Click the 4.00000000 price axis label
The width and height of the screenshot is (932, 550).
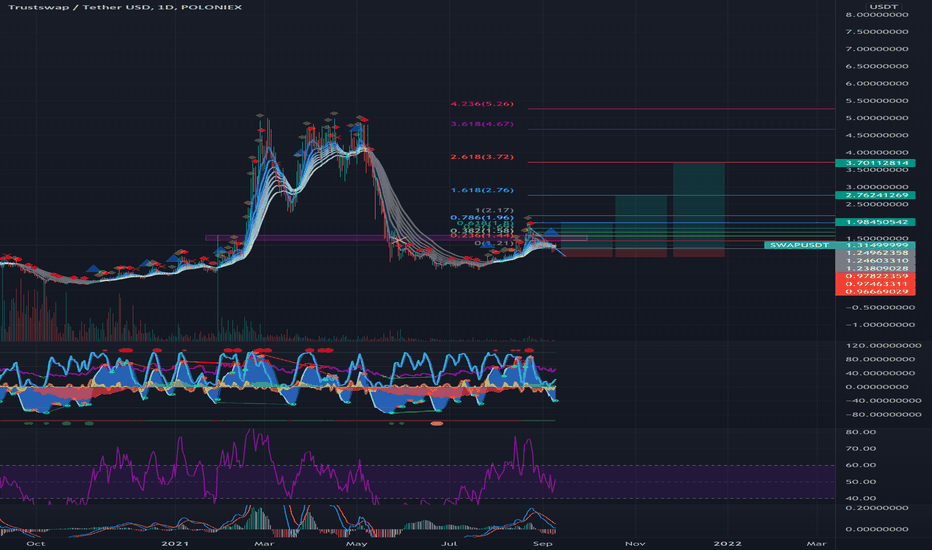(877, 153)
